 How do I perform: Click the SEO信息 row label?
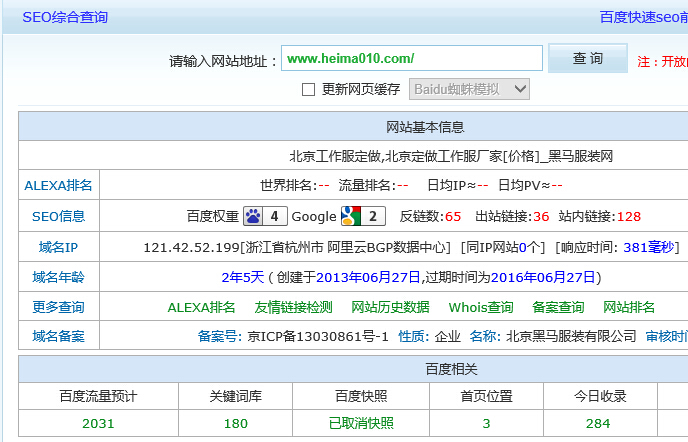tap(58, 216)
